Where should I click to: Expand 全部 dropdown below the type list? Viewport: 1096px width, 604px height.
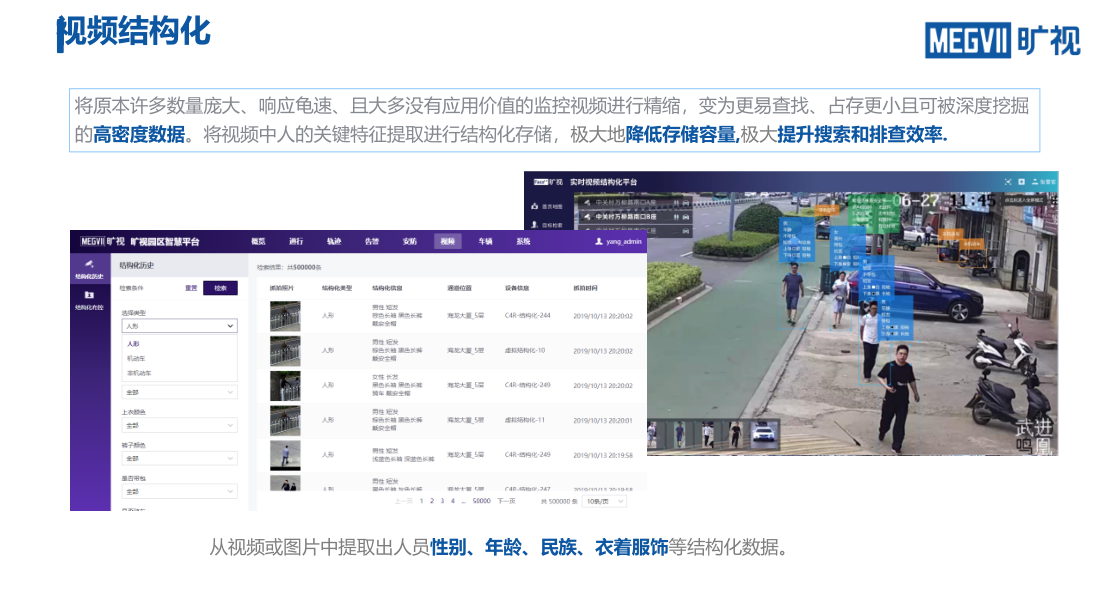[179, 392]
